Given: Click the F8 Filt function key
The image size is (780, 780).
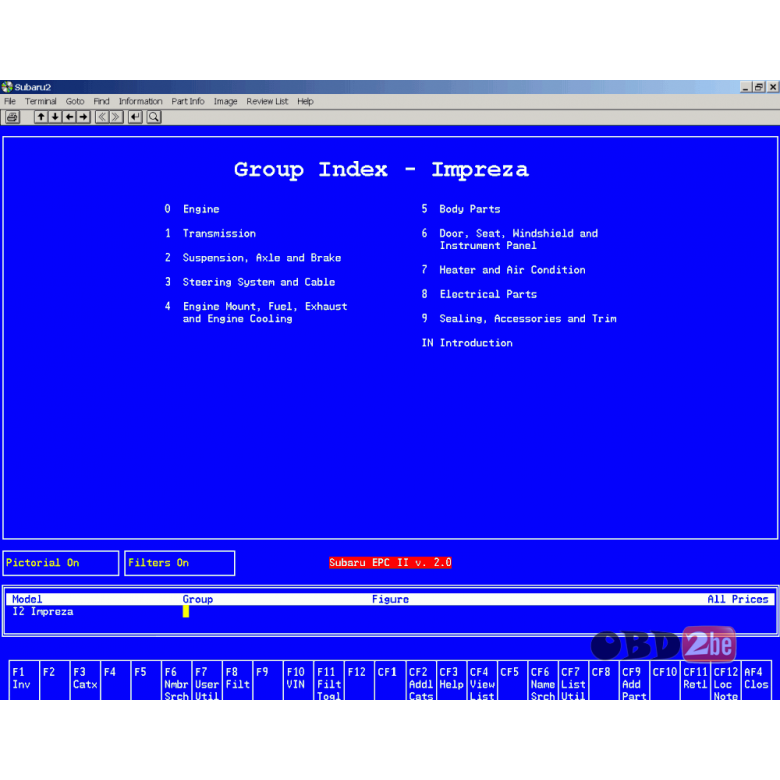Looking at the screenshot, I should 237,680.
